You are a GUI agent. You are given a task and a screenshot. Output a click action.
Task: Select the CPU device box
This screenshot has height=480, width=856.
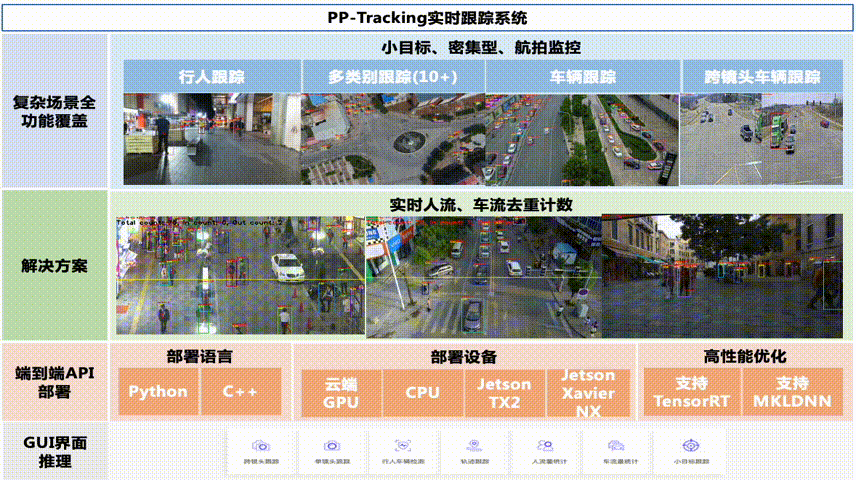pyautogui.click(x=423, y=393)
